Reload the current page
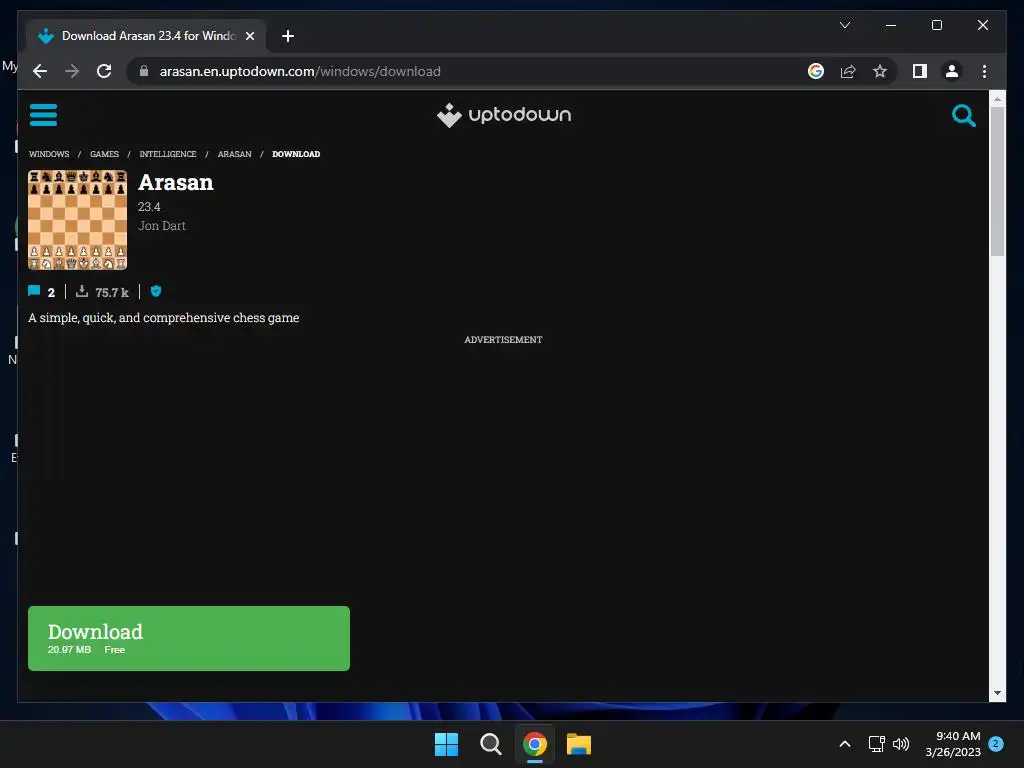The height and width of the screenshot is (768, 1024). (x=104, y=71)
